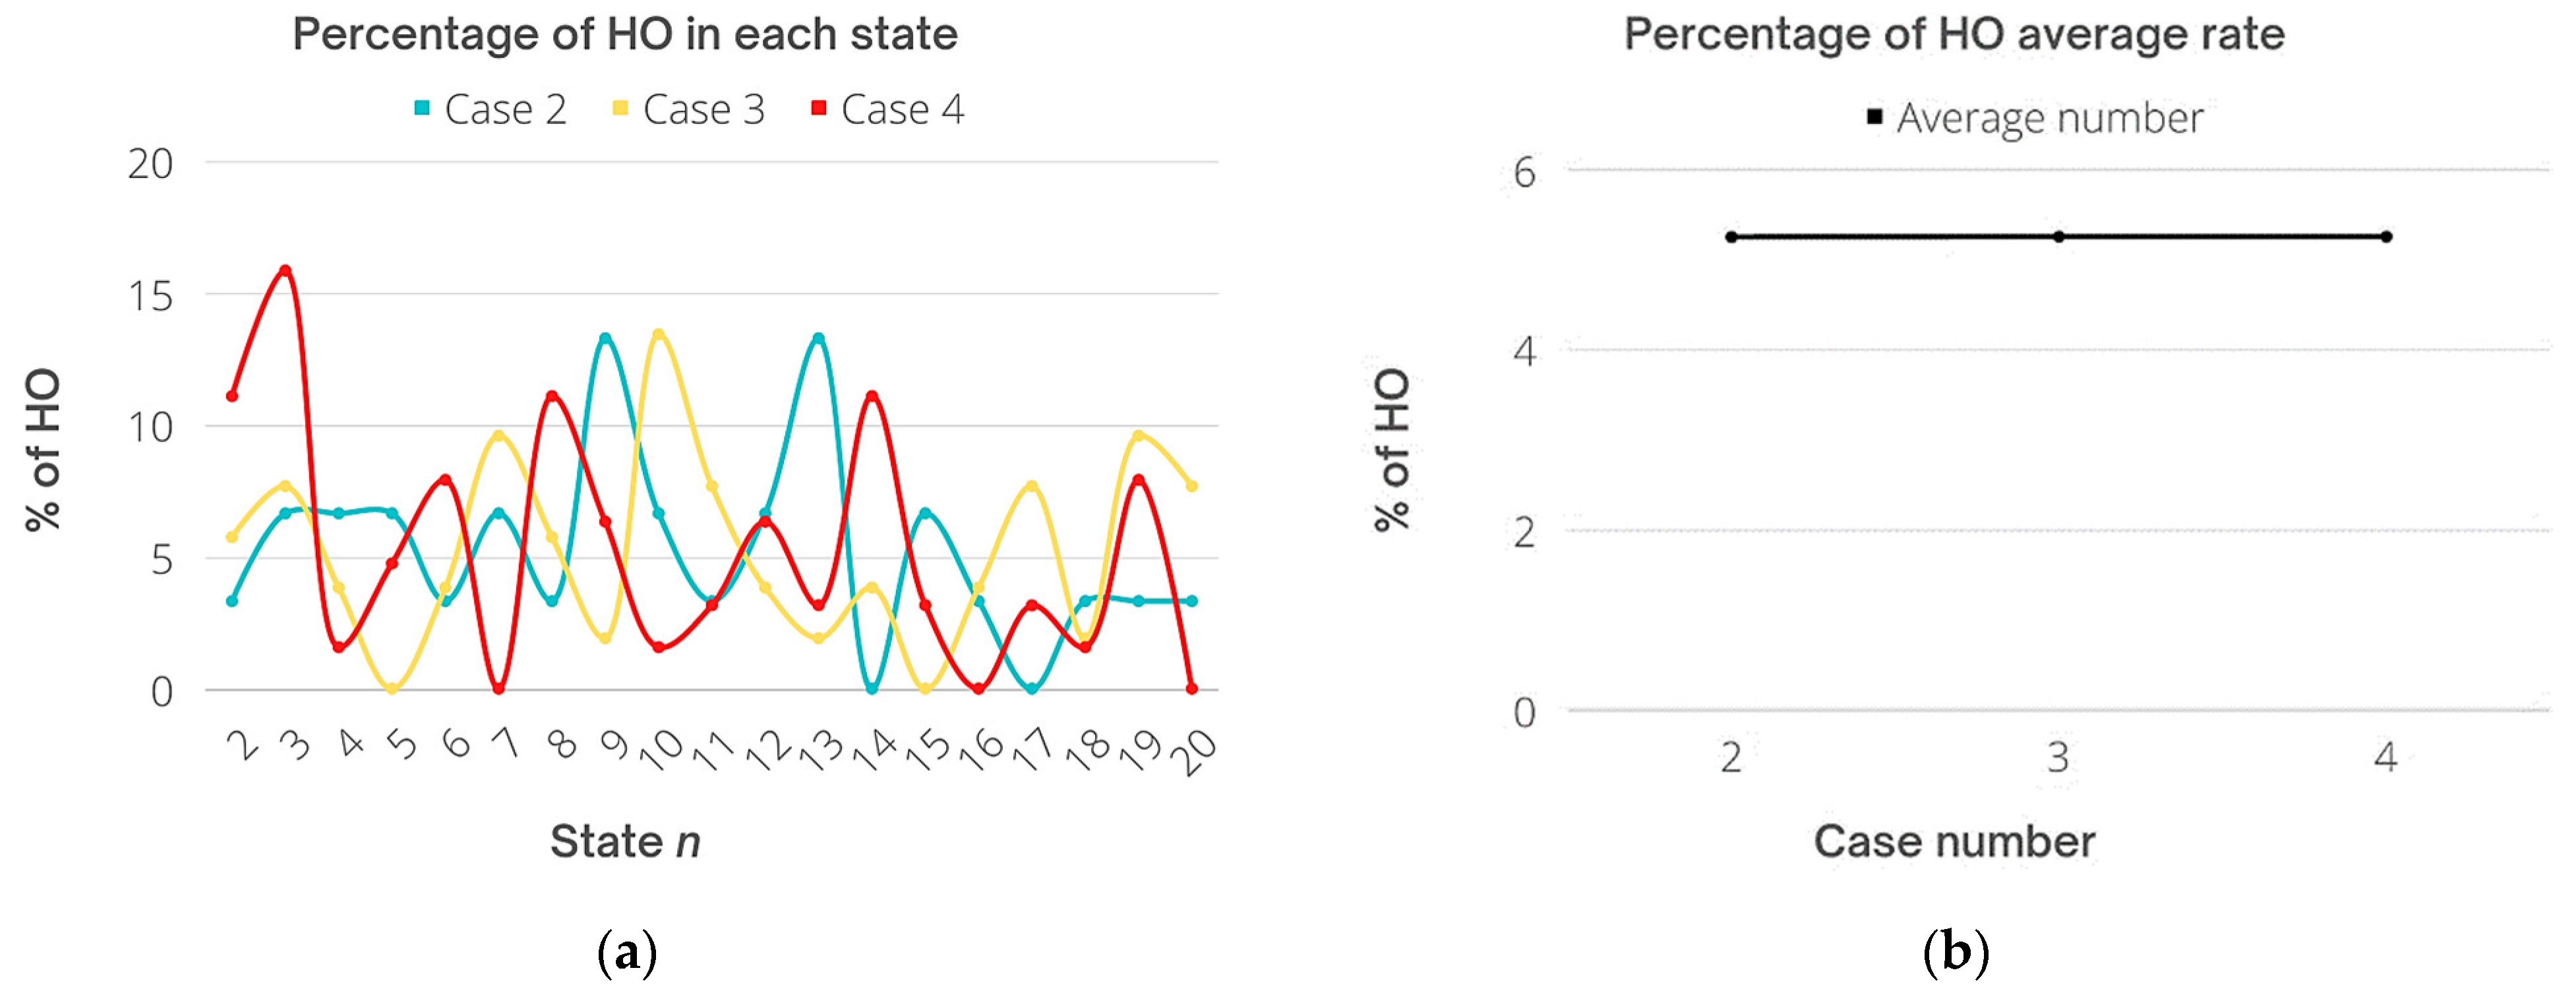This screenshot has width=2576, height=991.
Task: Click the red Case 4 point at state 20
Action: 1191,688
